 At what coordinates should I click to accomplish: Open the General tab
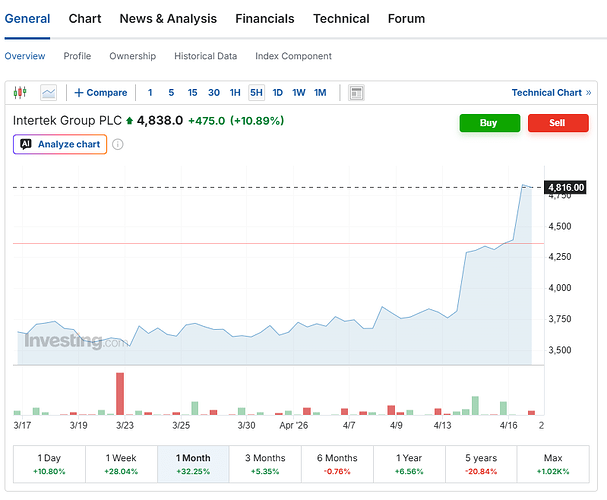(27, 19)
